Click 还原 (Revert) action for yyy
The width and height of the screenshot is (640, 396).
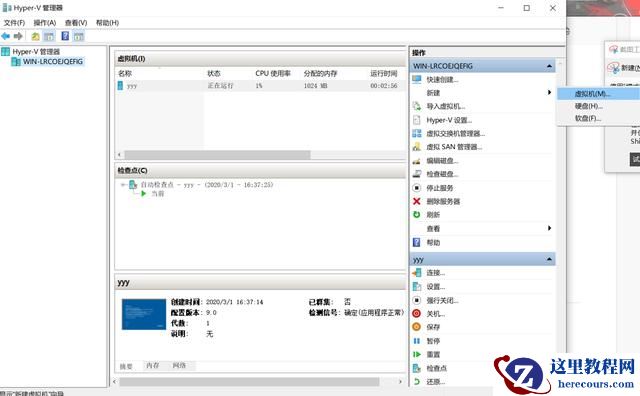[436, 382]
